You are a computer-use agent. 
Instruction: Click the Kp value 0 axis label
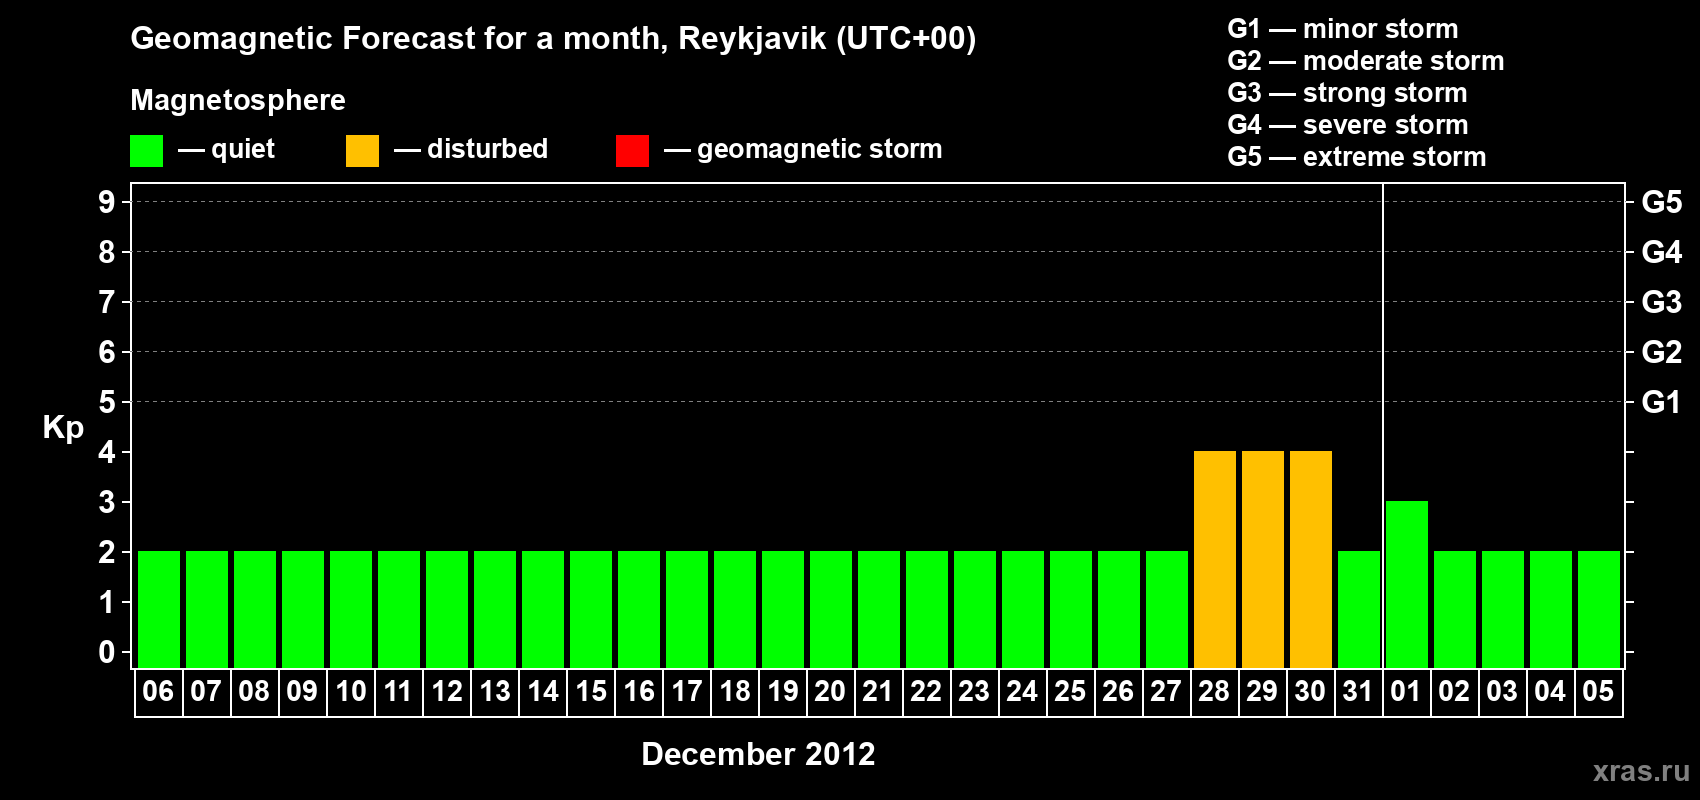(x=107, y=652)
